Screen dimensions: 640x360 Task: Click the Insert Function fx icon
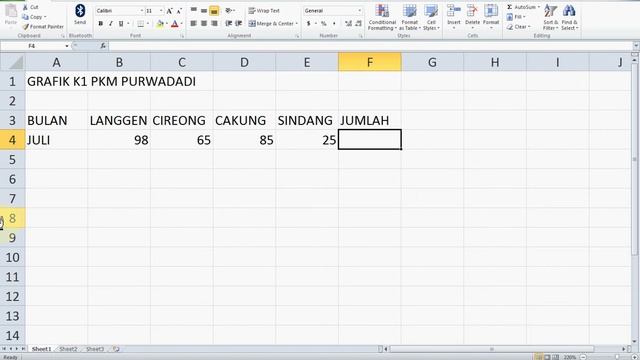click(103, 46)
